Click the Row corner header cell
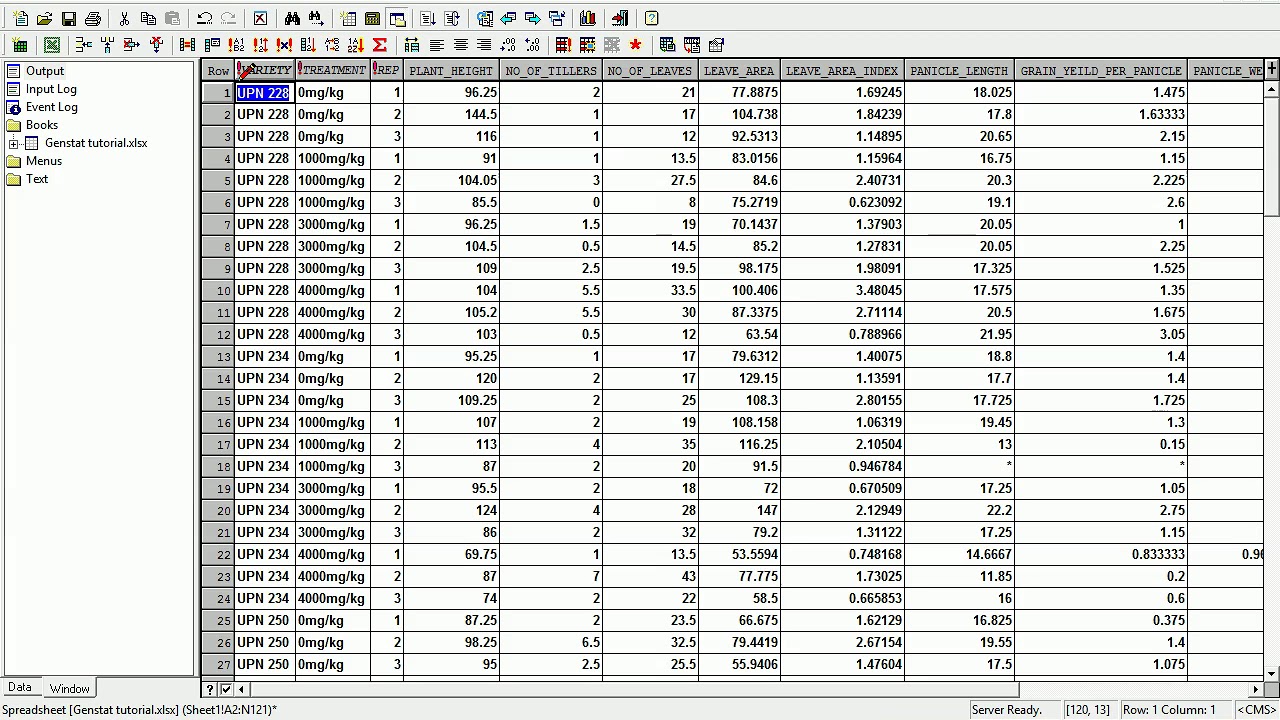This screenshot has width=1280, height=720. pos(218,71)
